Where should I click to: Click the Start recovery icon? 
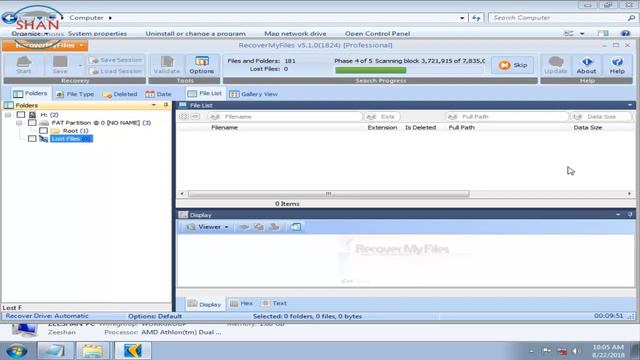click(24, 62)
